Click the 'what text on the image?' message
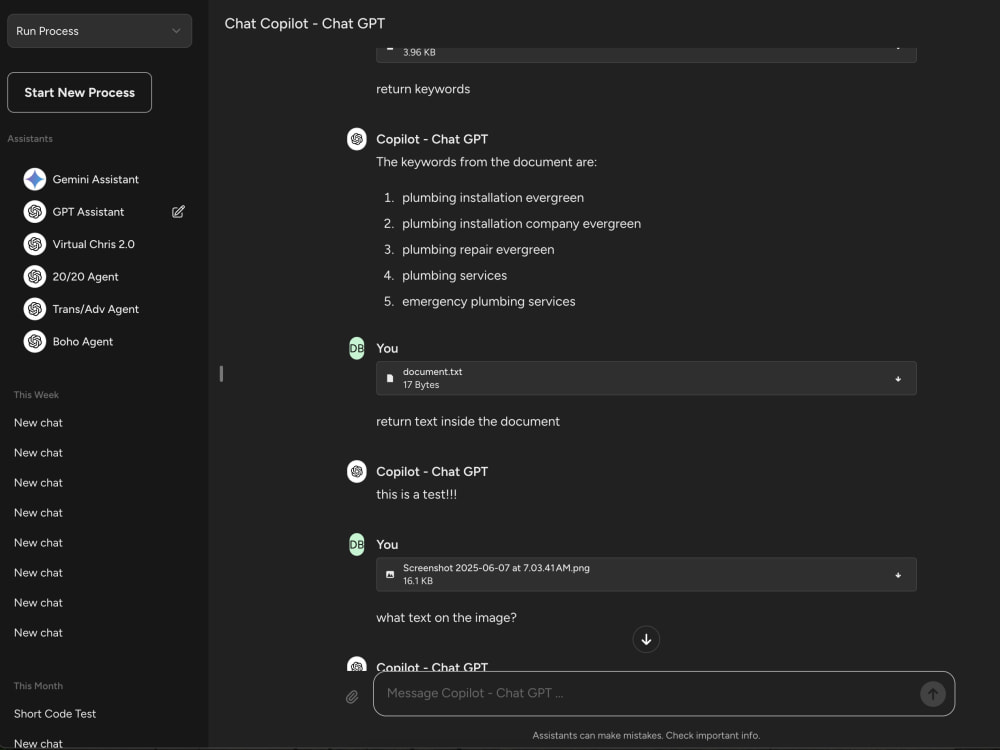Image resolution: width=1000 pixels, height=750 pixels. (446, 617)
